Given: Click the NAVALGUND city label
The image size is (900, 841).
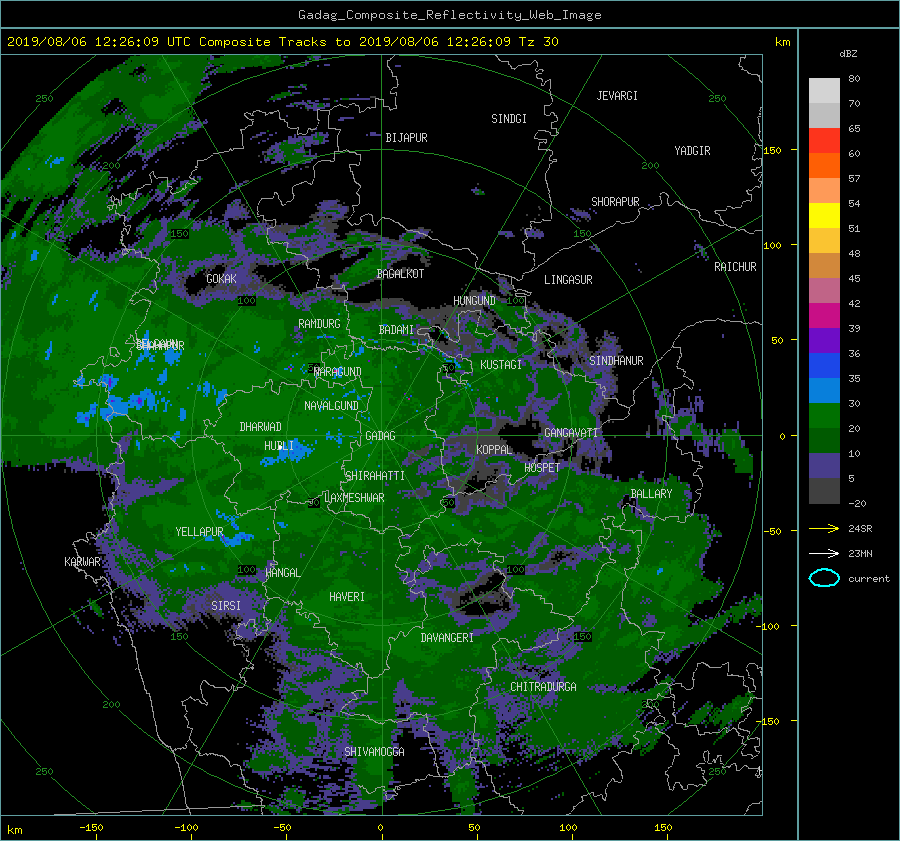Looking at the screenshot, I should (331, 406).
